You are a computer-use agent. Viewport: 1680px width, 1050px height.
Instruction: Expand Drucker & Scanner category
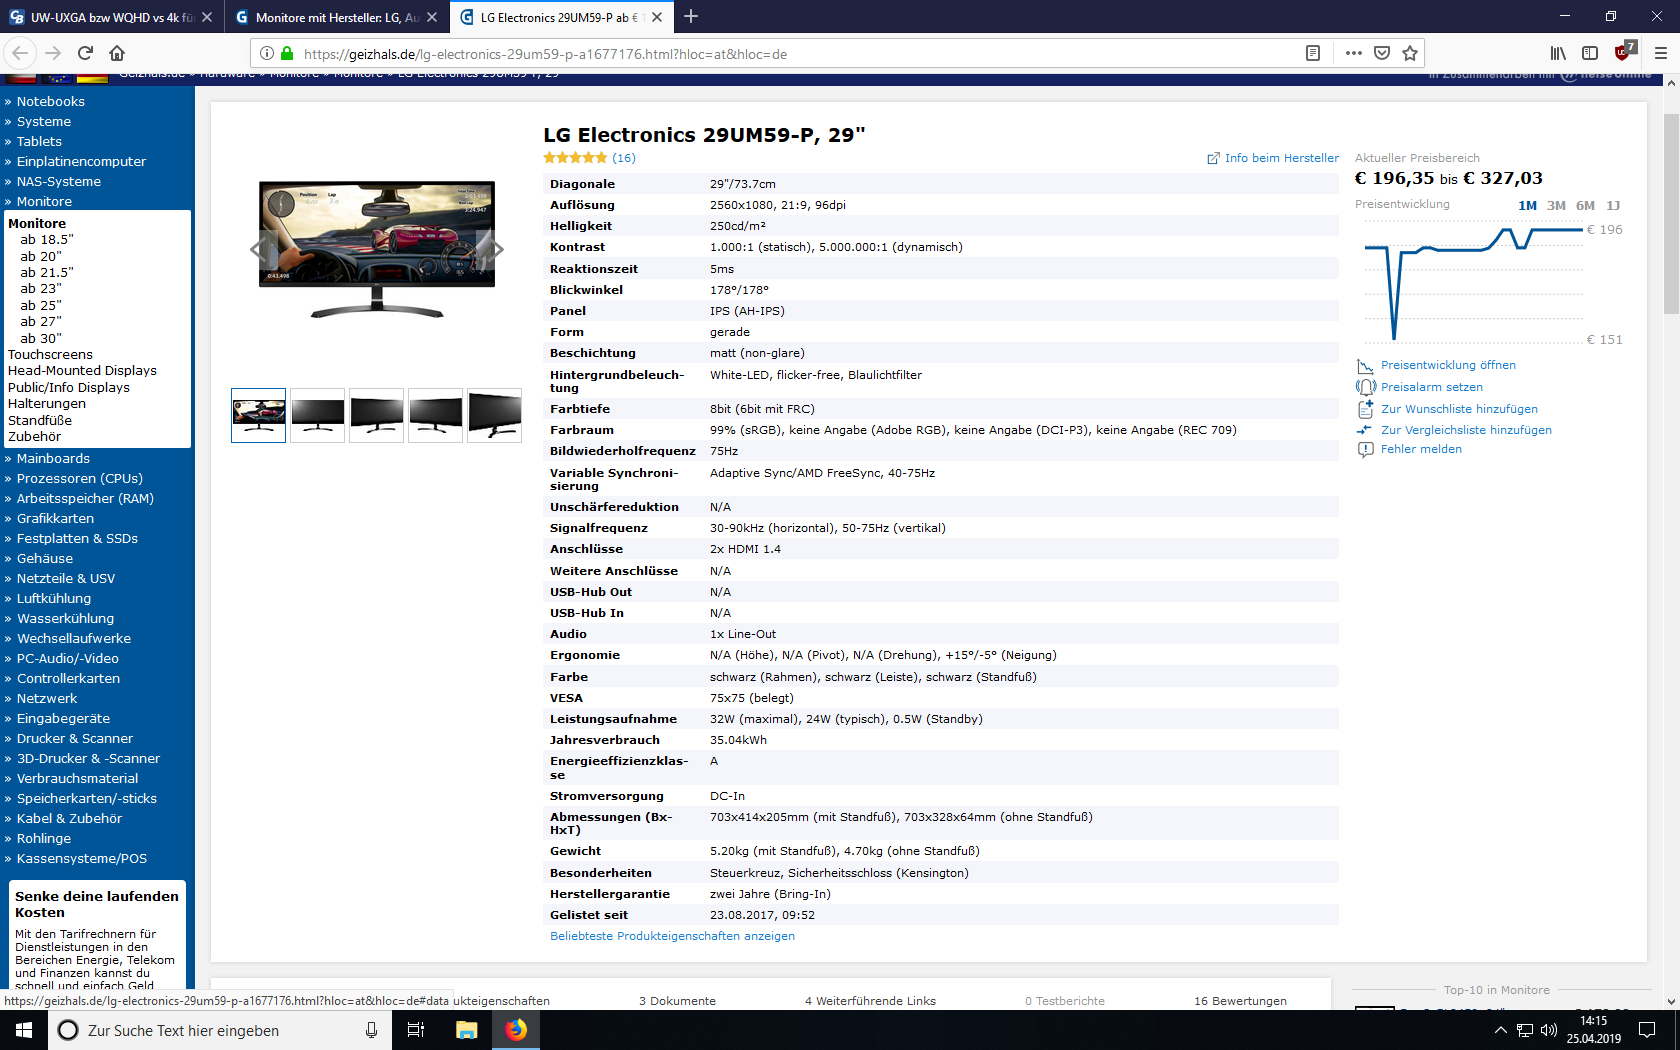[74, 738]
